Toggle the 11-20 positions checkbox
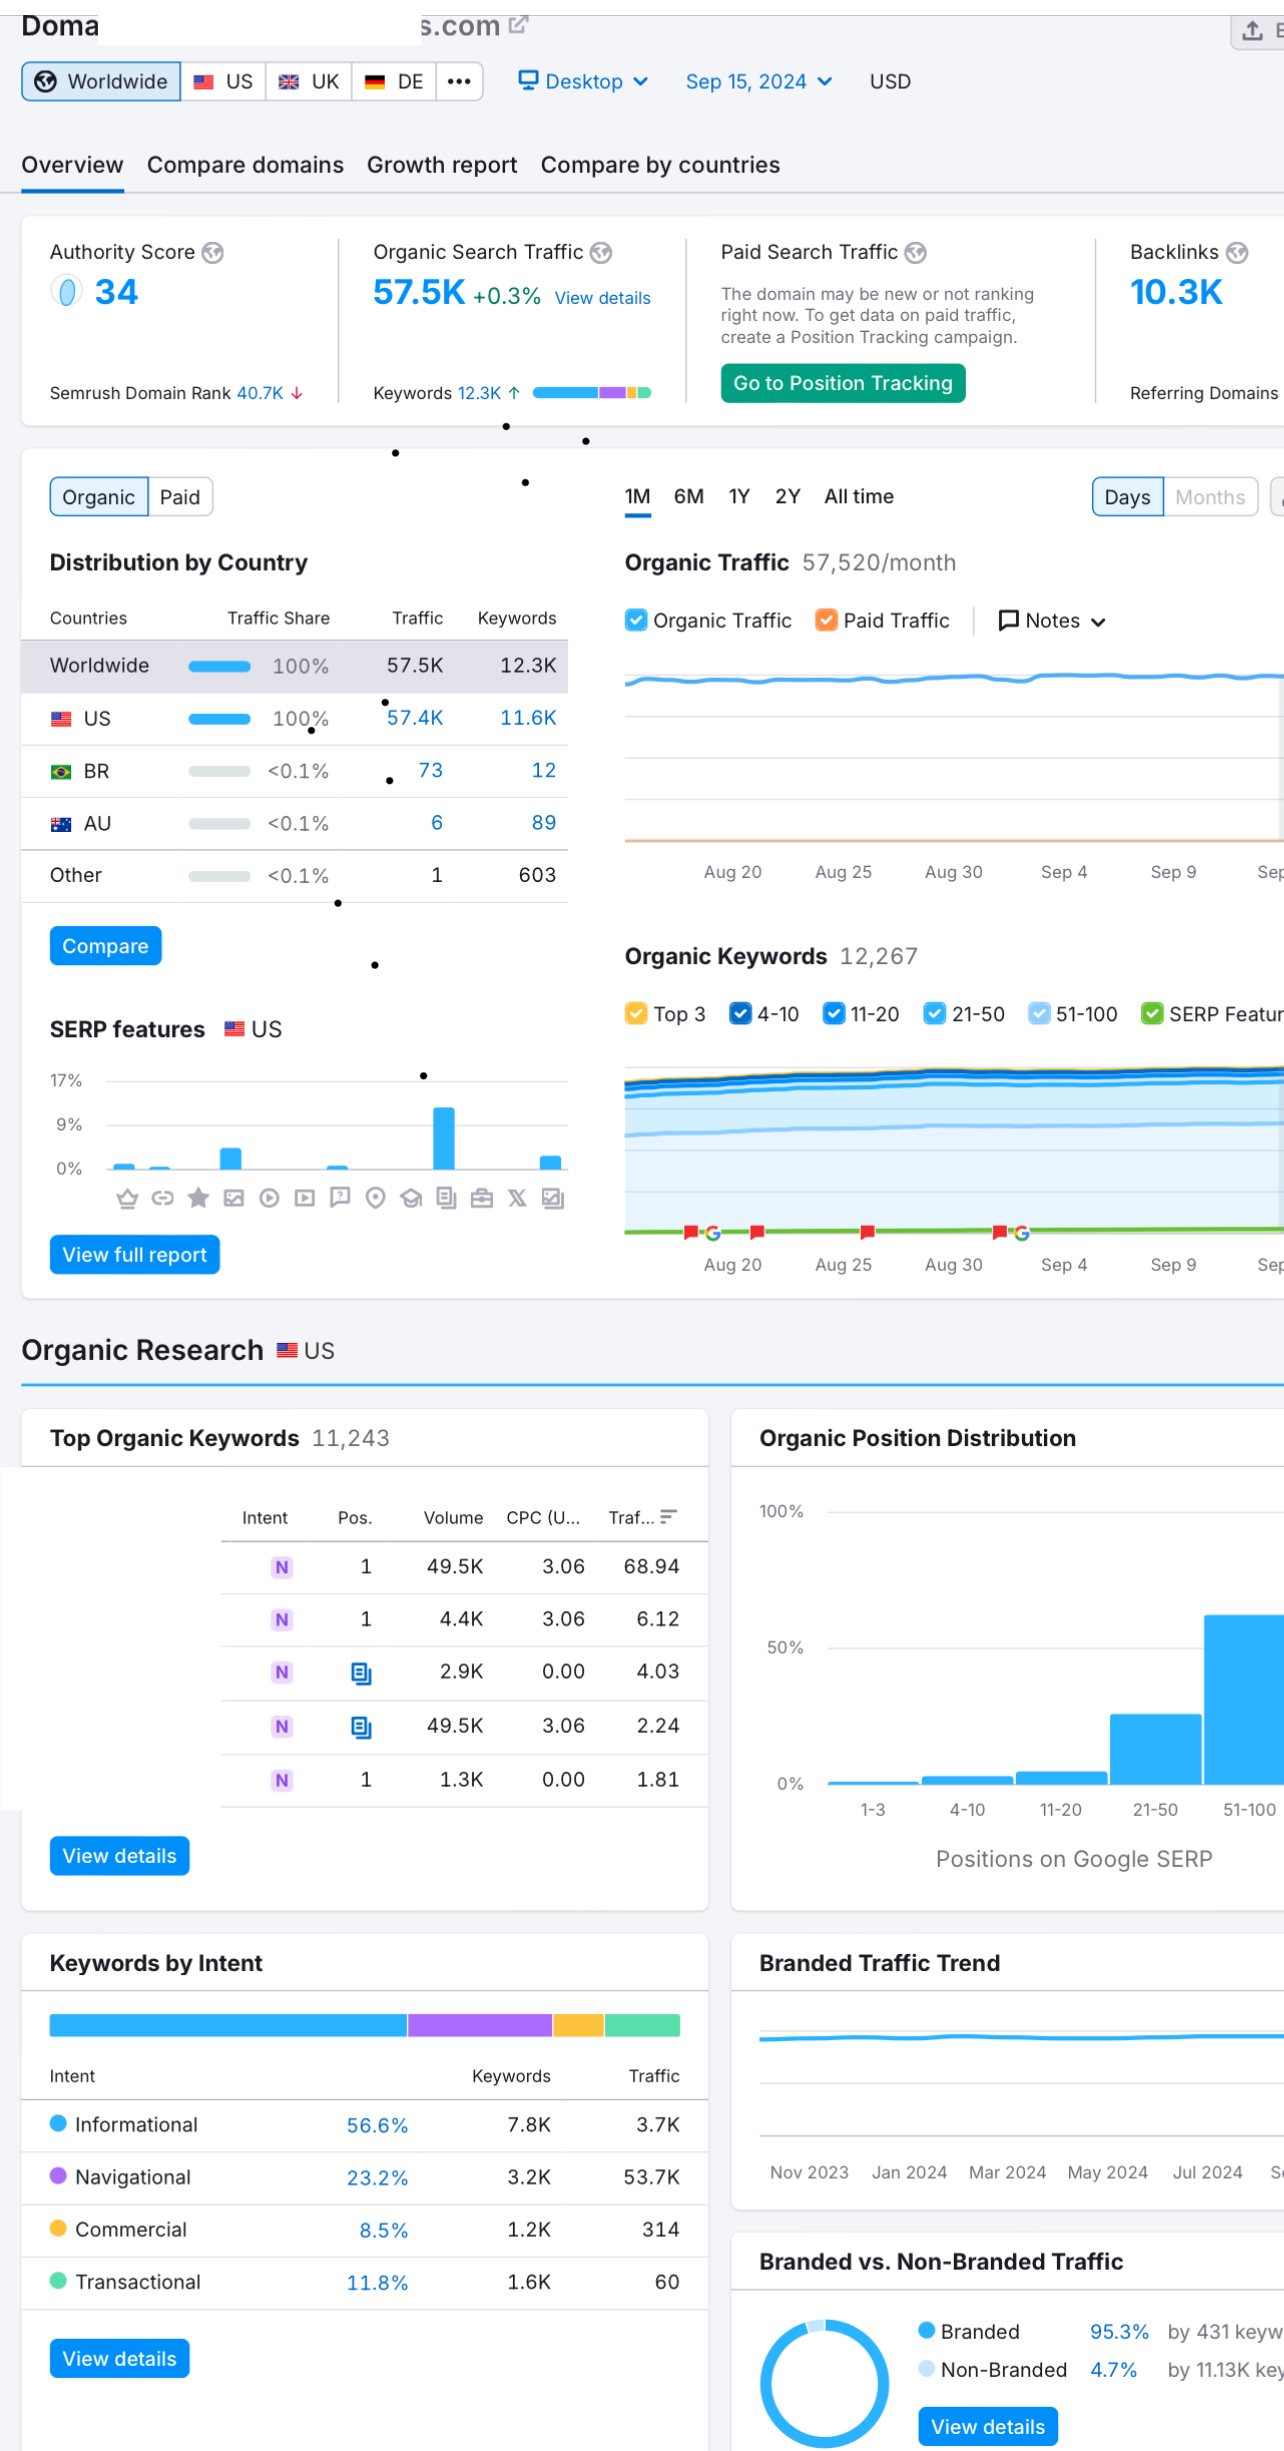This screenshot has width=1284, height=2451. (x=834, y=1014)
